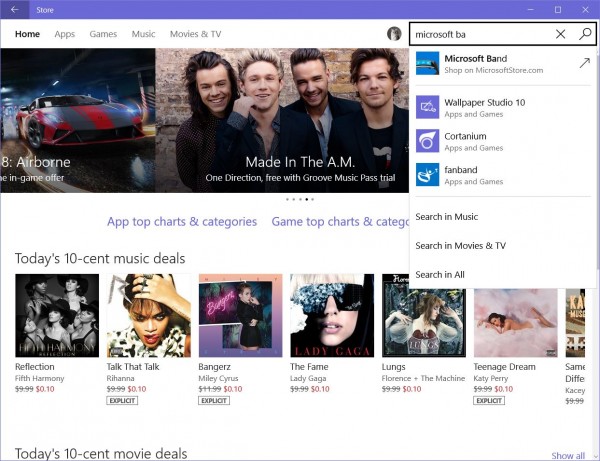Open external link arrow for Microsoft Band
The width and height of the screenshot is (600, 461).
[584, 64]
